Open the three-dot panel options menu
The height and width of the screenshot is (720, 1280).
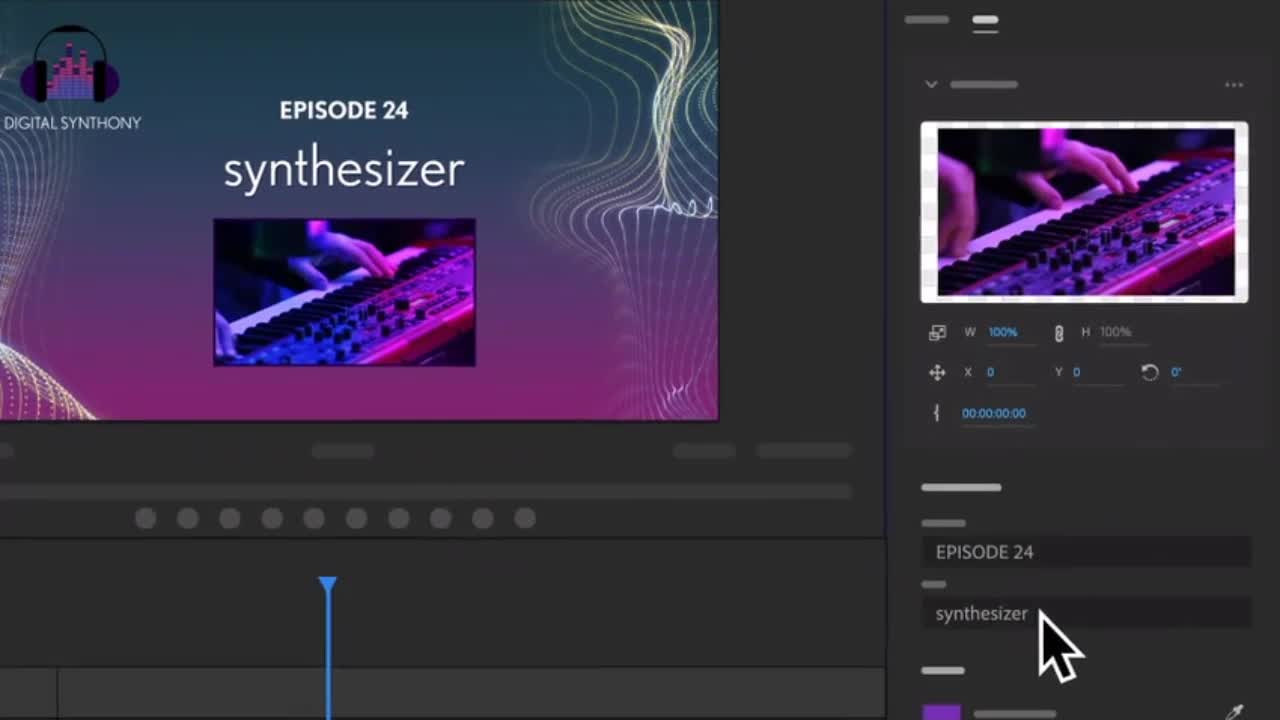pyautogui.click(x=1234, y=85)
